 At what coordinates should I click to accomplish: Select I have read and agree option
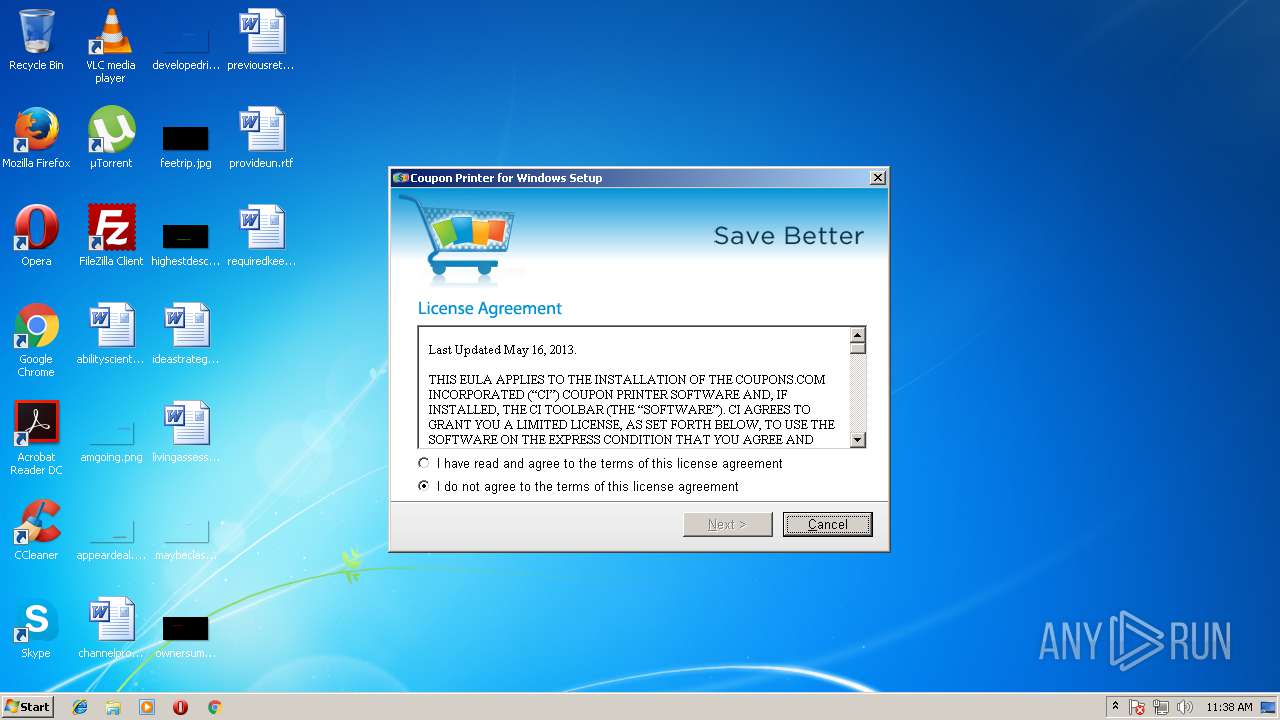point(600,464)
